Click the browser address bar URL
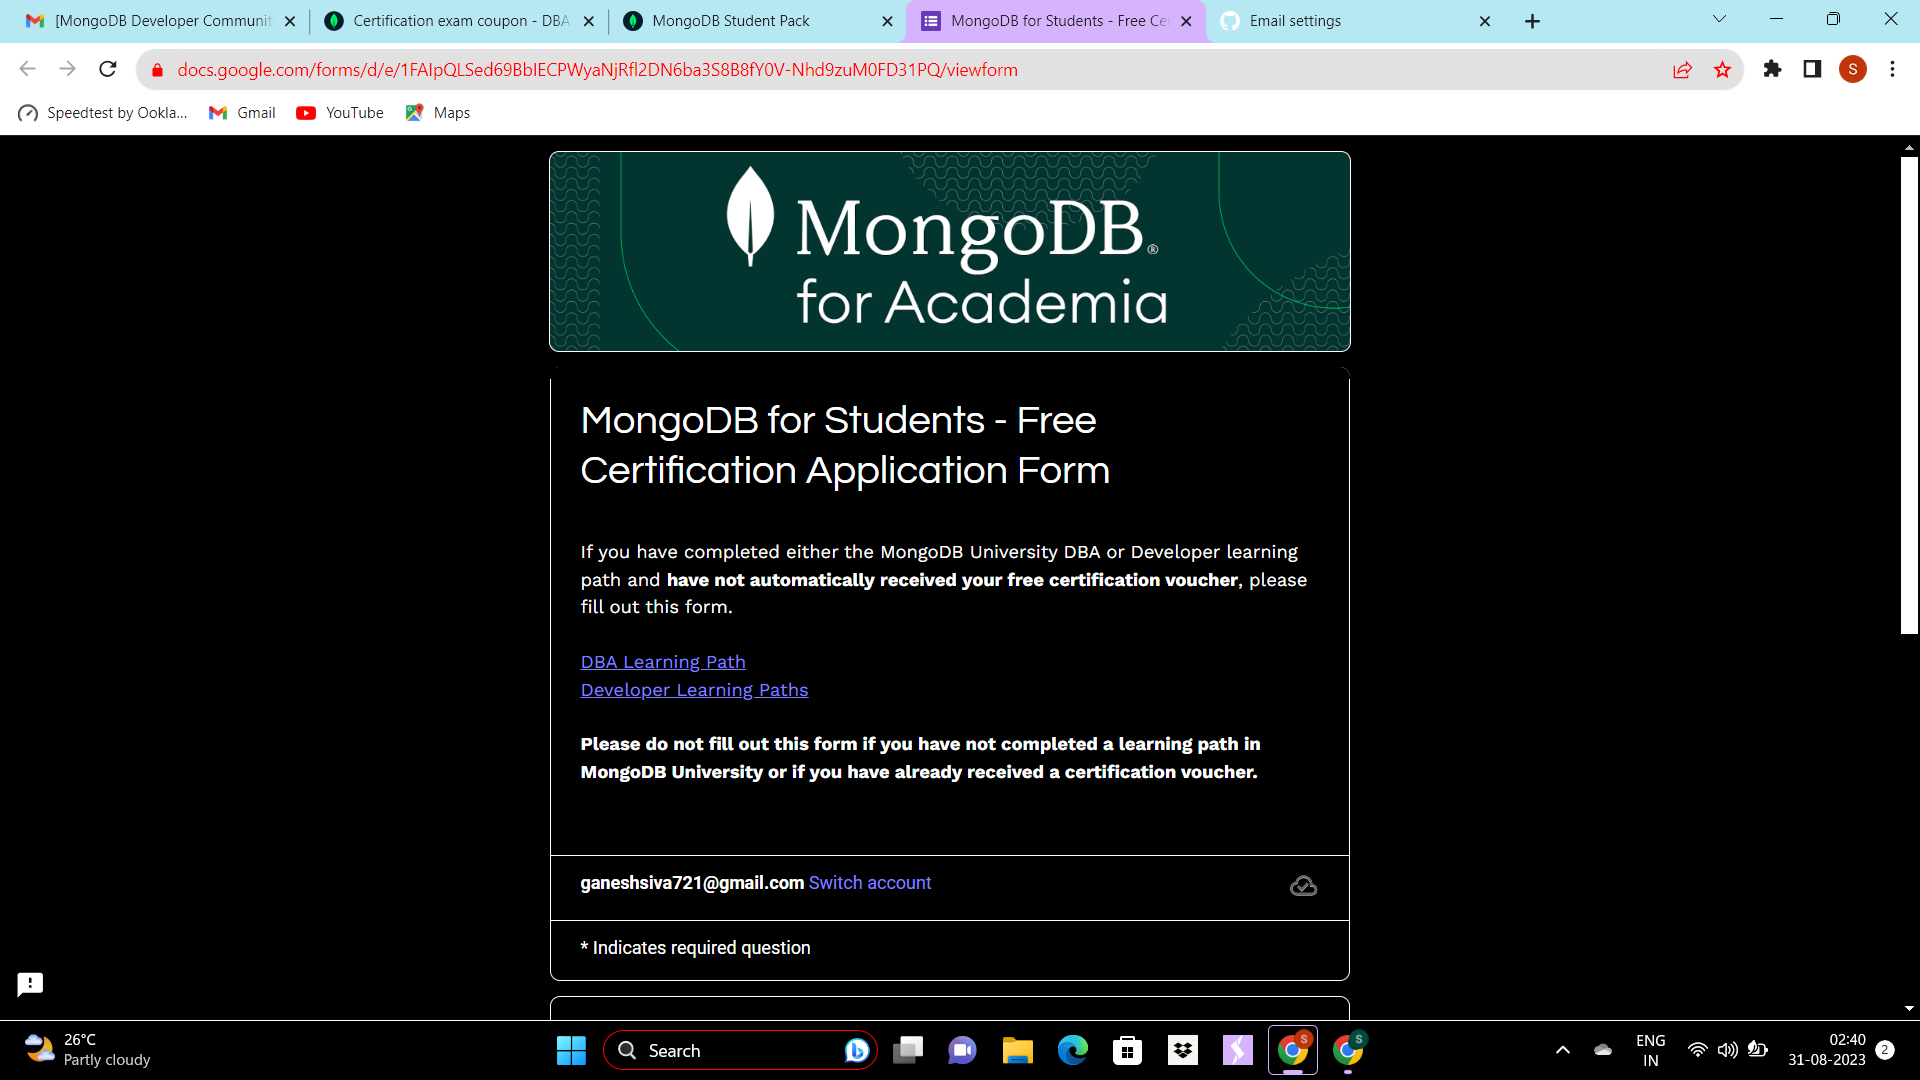1920x1080 pixels. click(x=597, y=70)
